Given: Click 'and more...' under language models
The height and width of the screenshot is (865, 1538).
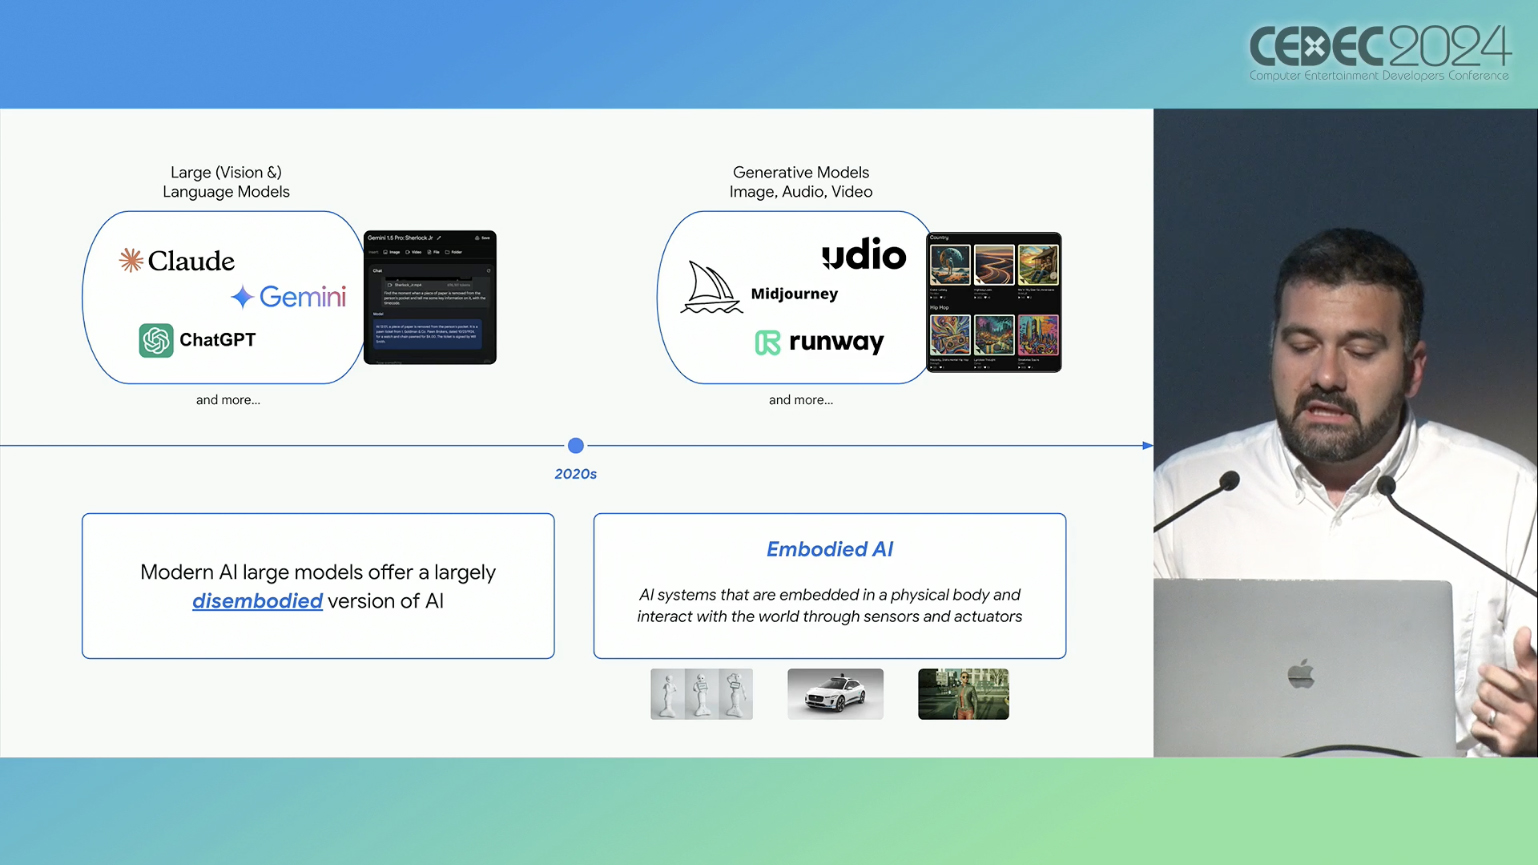Looking at the screenshot, I should [228, 400].
